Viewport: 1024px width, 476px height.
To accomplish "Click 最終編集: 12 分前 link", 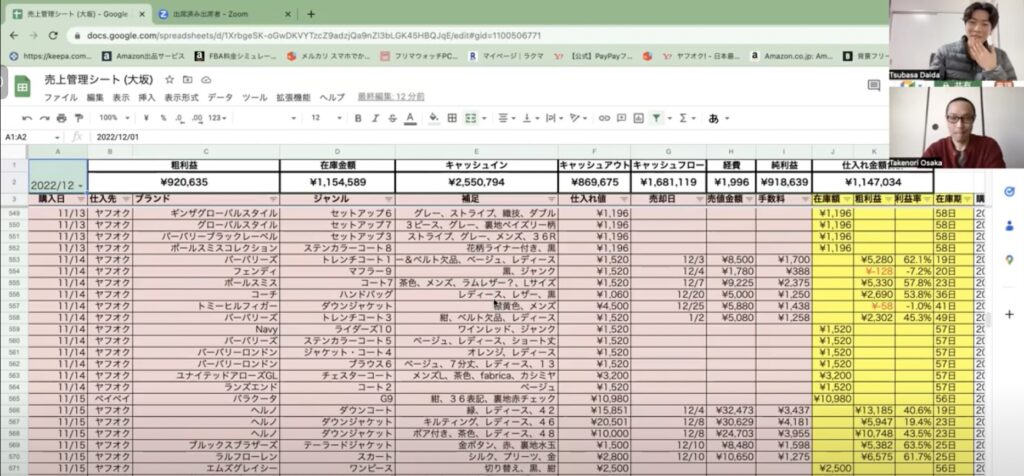I will [x=391, y=97].
